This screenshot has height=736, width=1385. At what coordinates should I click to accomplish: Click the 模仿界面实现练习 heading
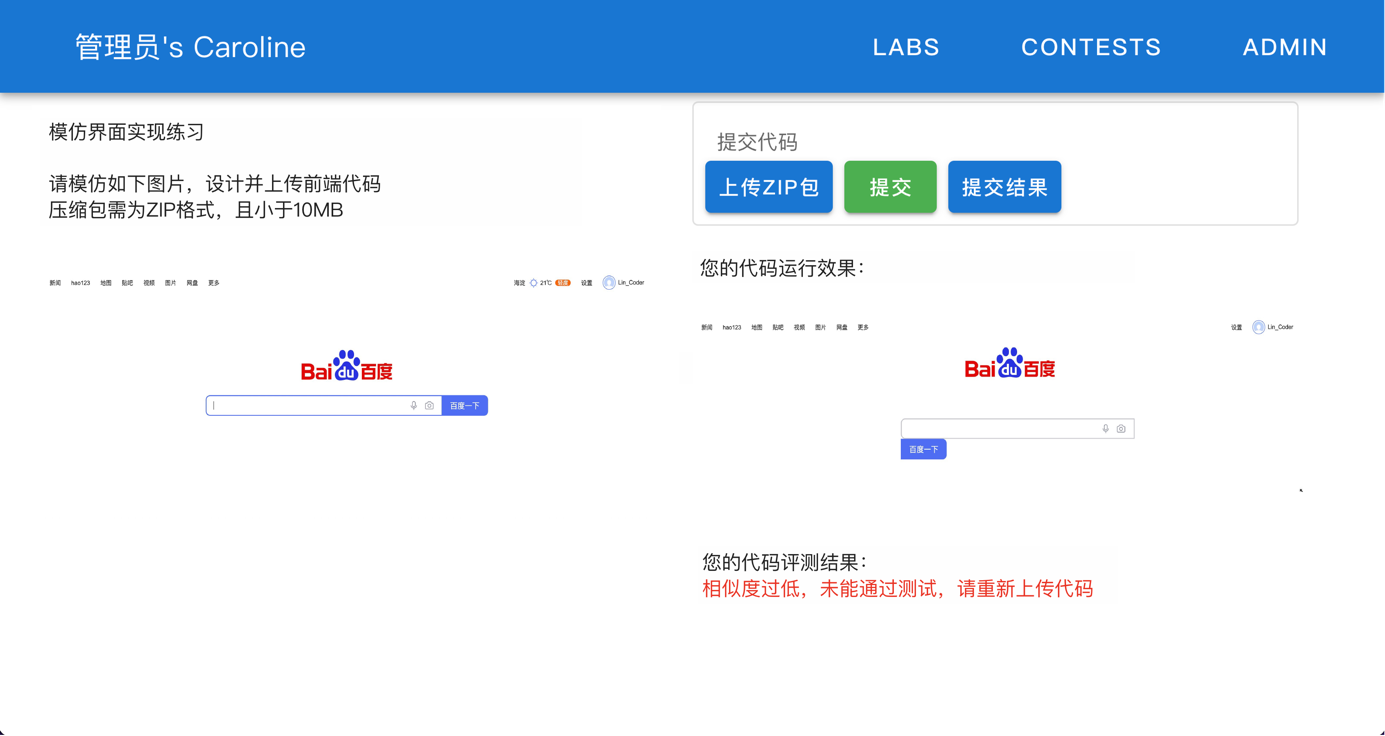point(127,132)
